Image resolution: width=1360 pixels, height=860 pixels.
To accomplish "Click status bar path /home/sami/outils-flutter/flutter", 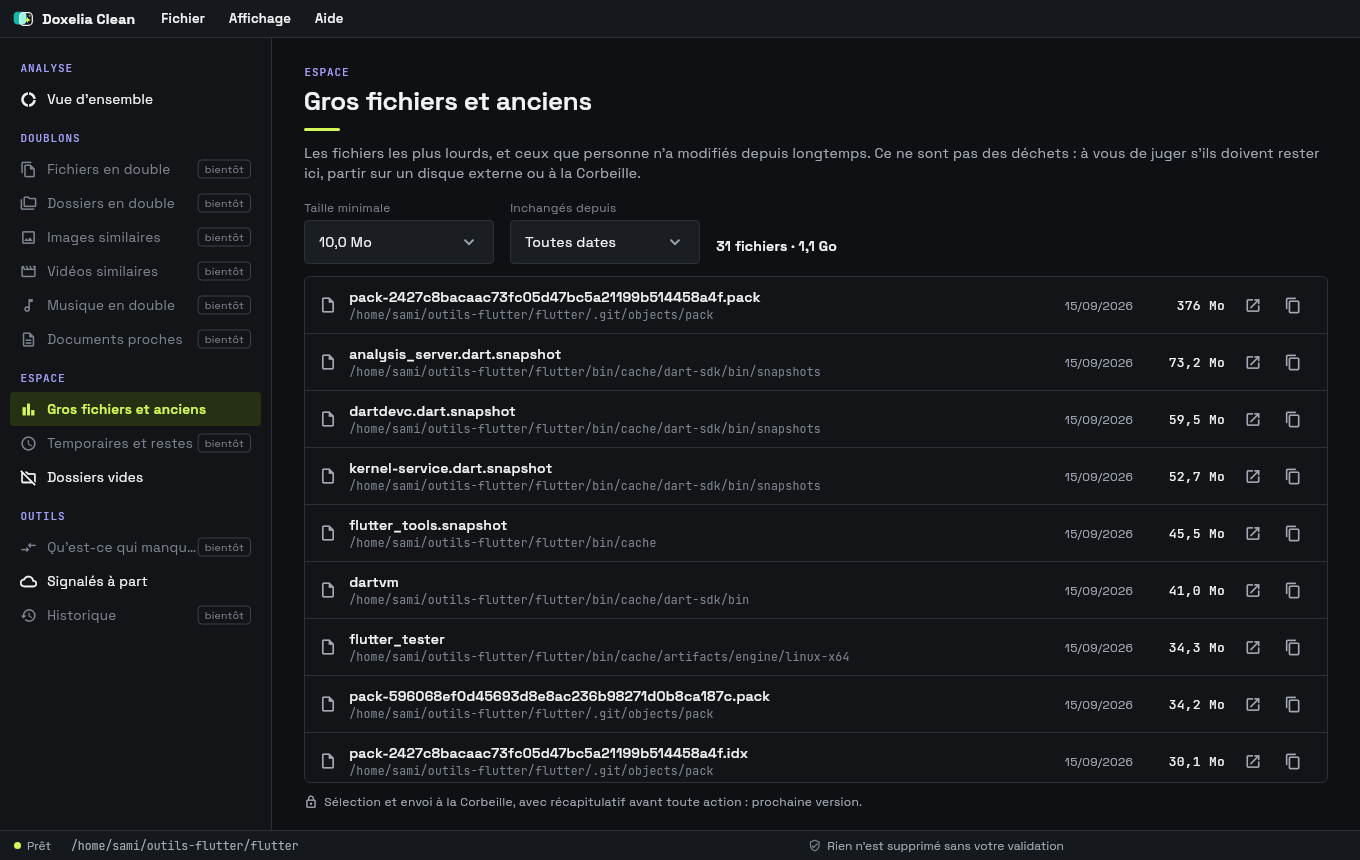I will pos(185,845).
